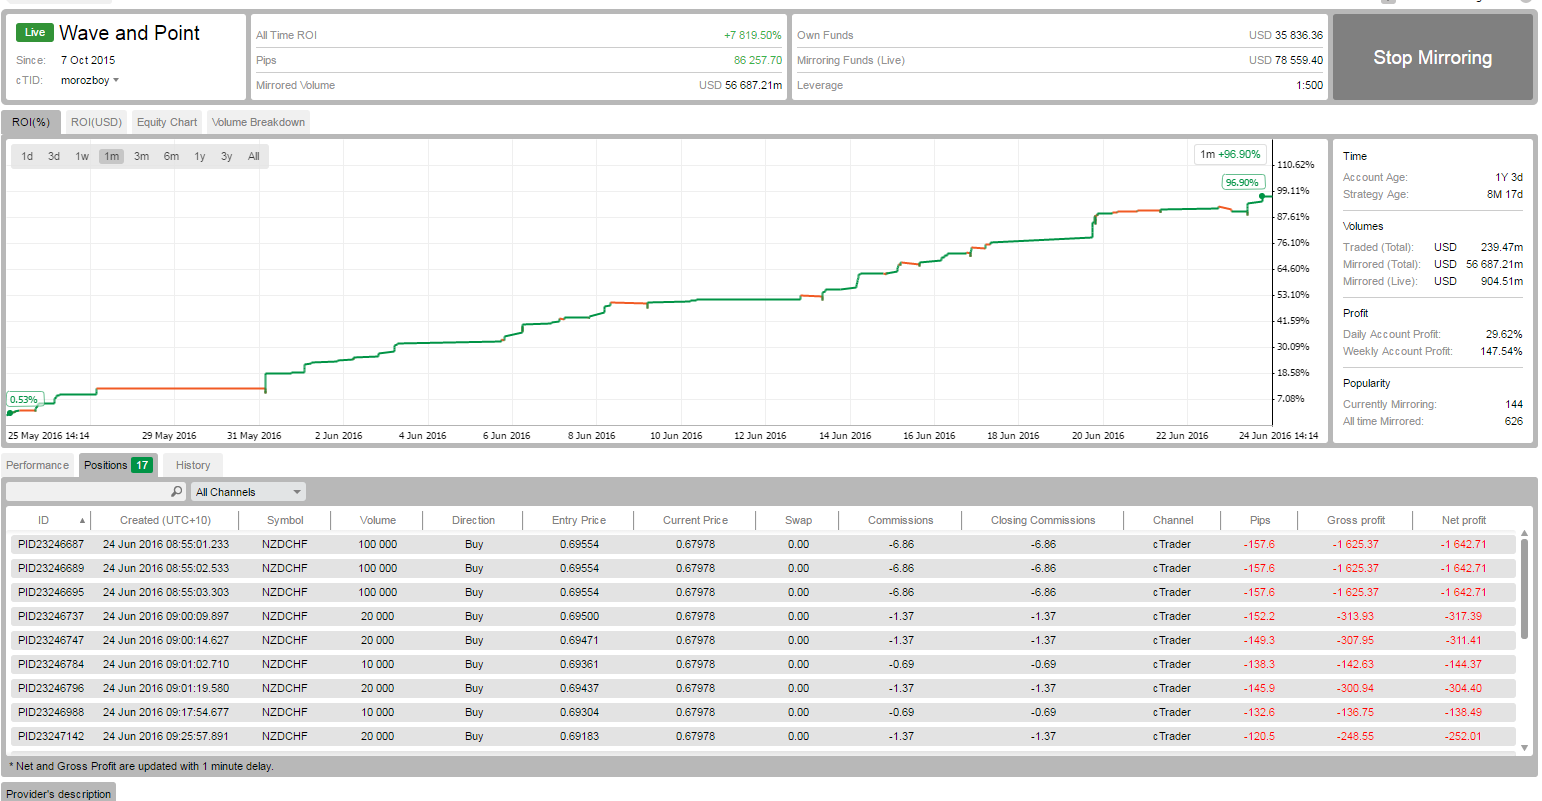Toggle the All time range button
This screenshot has width=1542, height=801.
click(254, 156)
